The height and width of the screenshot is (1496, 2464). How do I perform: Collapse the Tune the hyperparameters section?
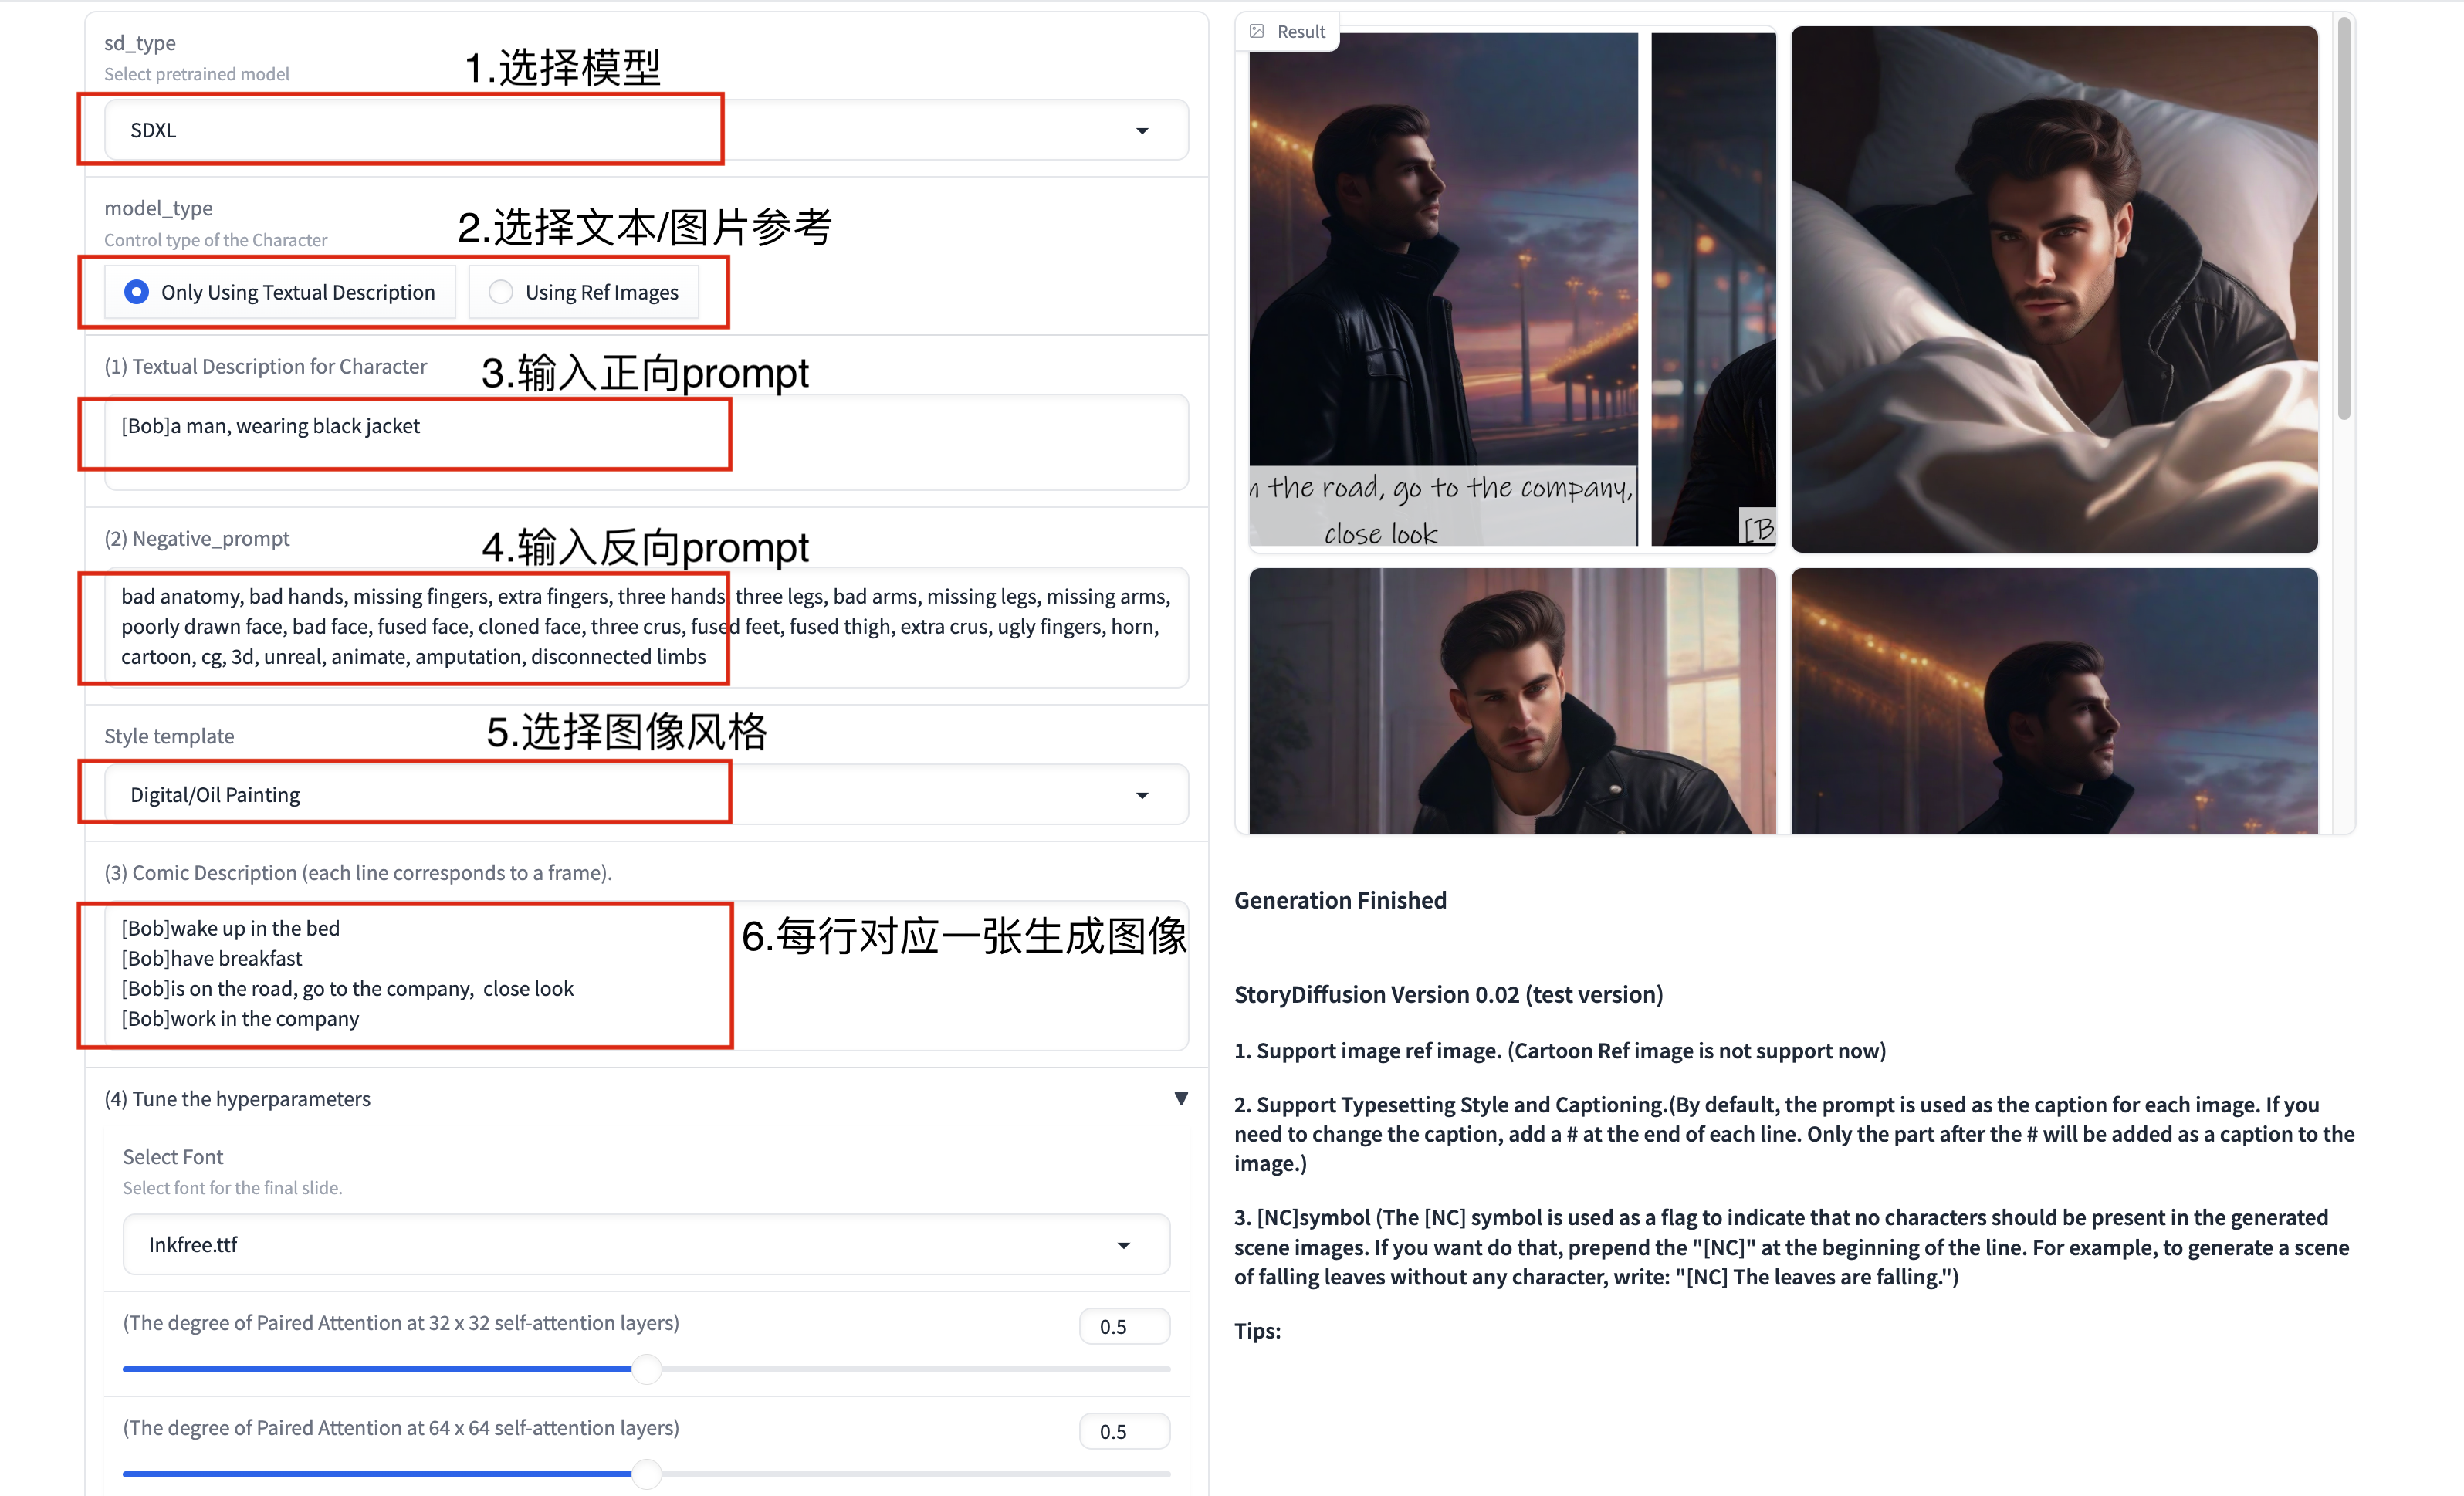(x=1181, y=1099)
